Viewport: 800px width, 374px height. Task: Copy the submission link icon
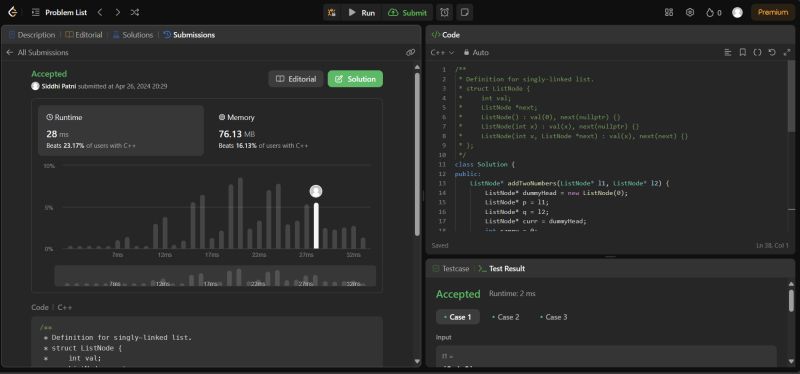410,53
